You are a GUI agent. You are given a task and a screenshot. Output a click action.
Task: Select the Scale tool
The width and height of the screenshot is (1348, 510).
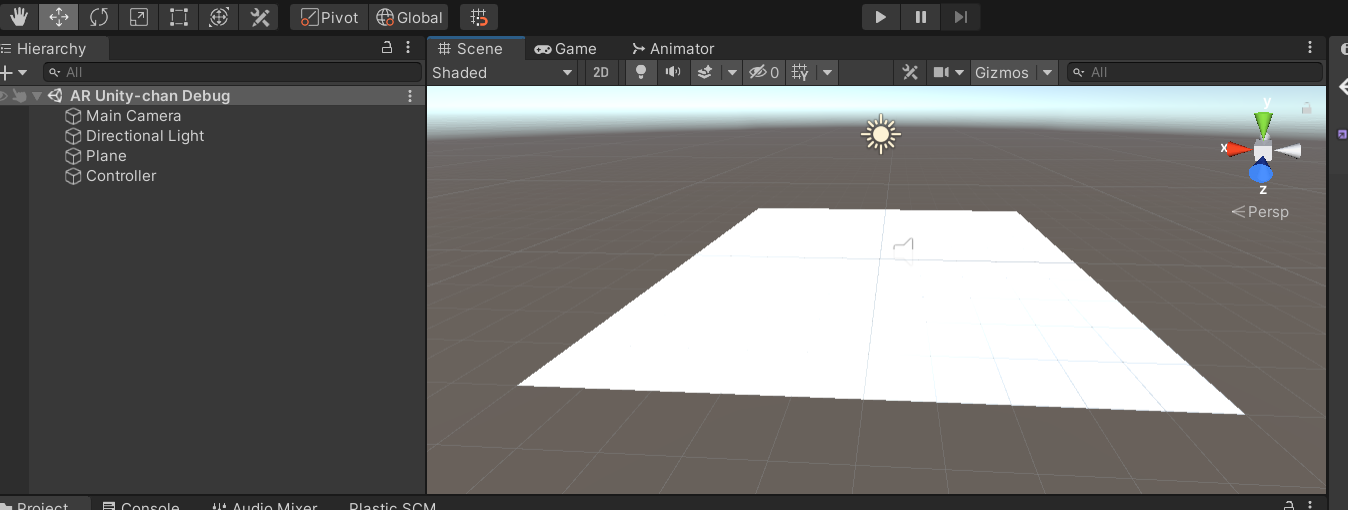pyautogui.click(x=139, y=17)
